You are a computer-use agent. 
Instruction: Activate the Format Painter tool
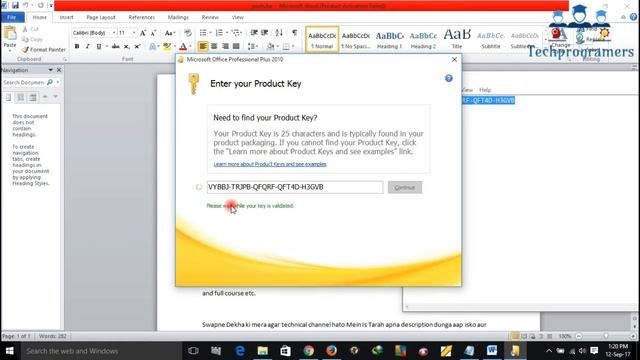pos(44,49)
